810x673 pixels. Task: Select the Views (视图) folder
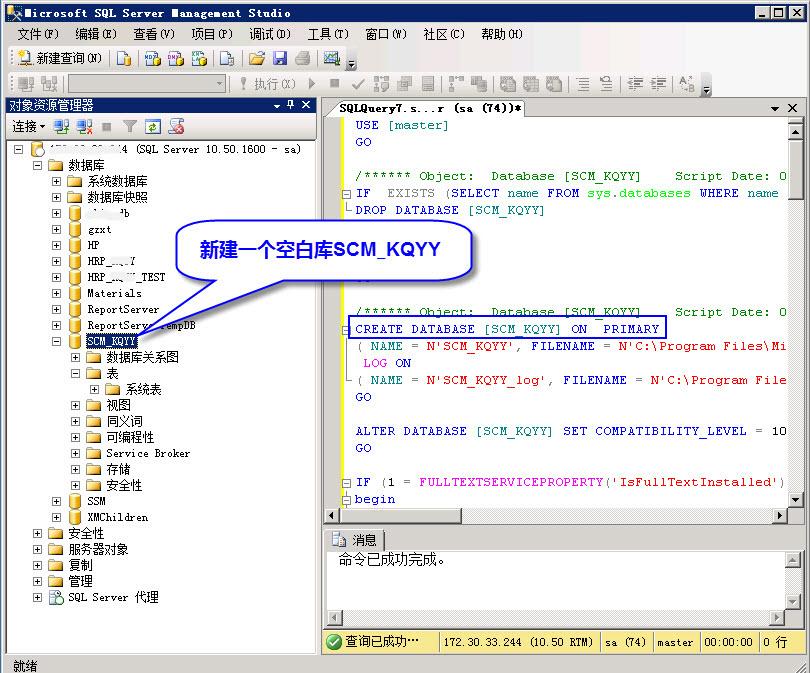pos(118,405)
